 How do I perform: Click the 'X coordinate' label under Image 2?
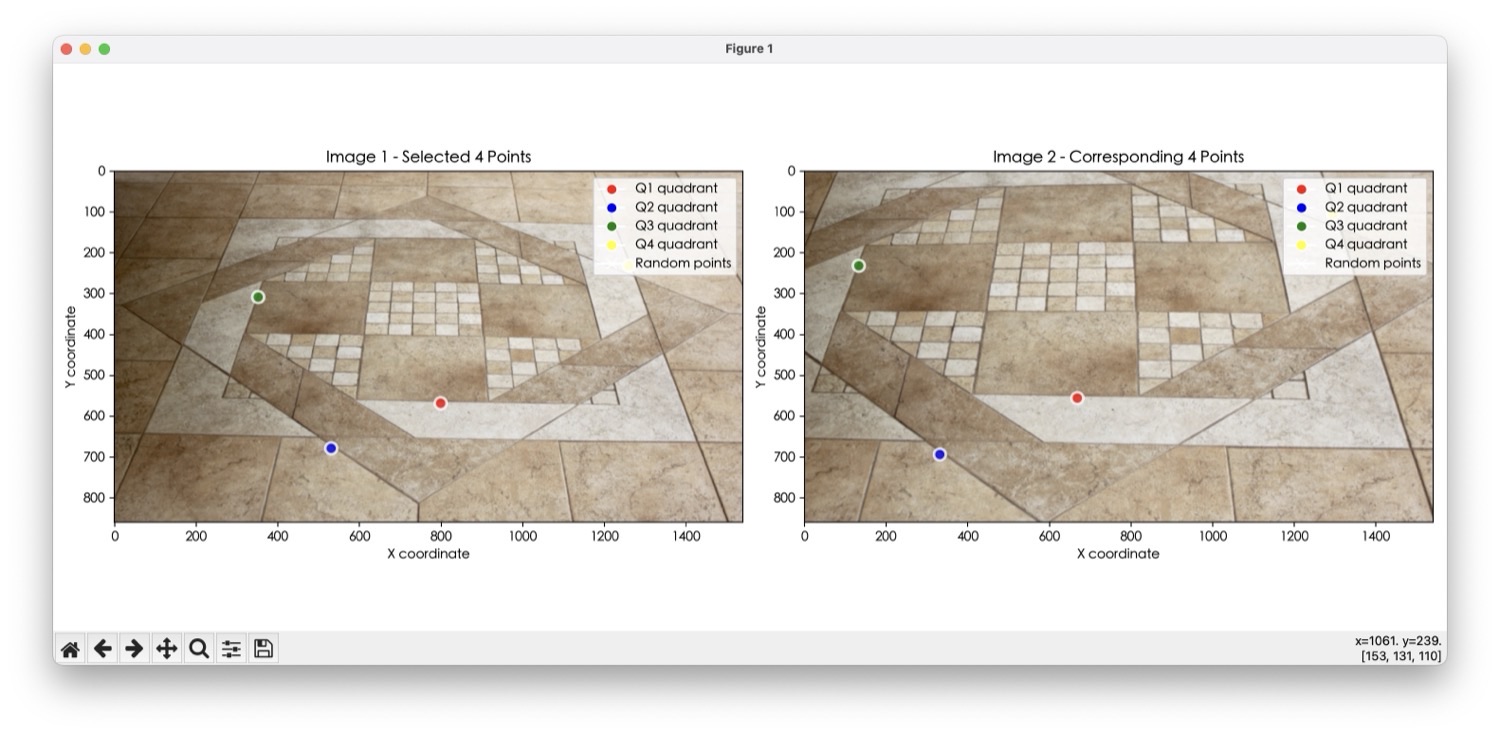(x=1118, y=554)
